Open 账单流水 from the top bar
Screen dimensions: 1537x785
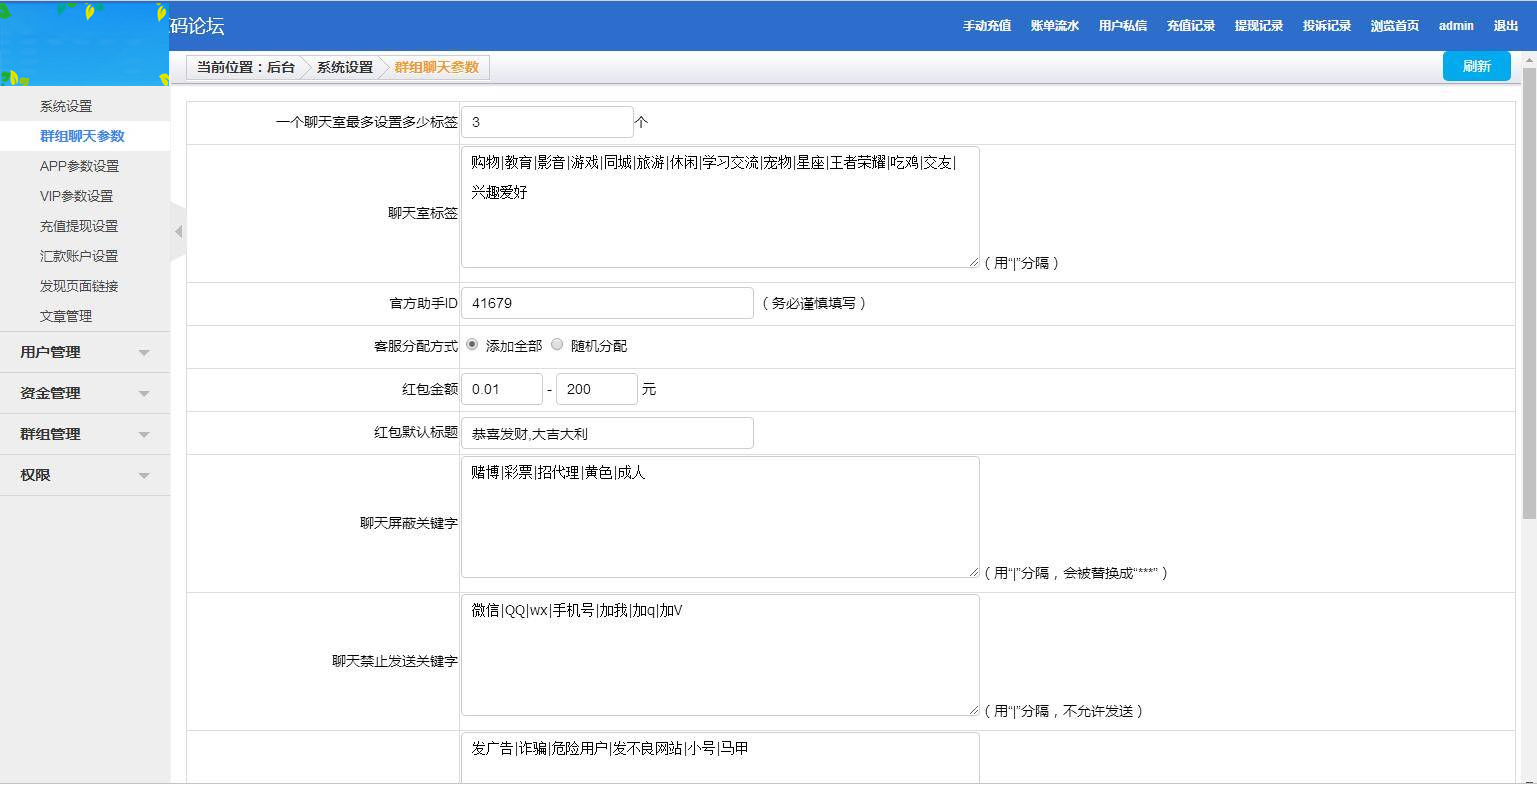click(x=1055, y=25)
